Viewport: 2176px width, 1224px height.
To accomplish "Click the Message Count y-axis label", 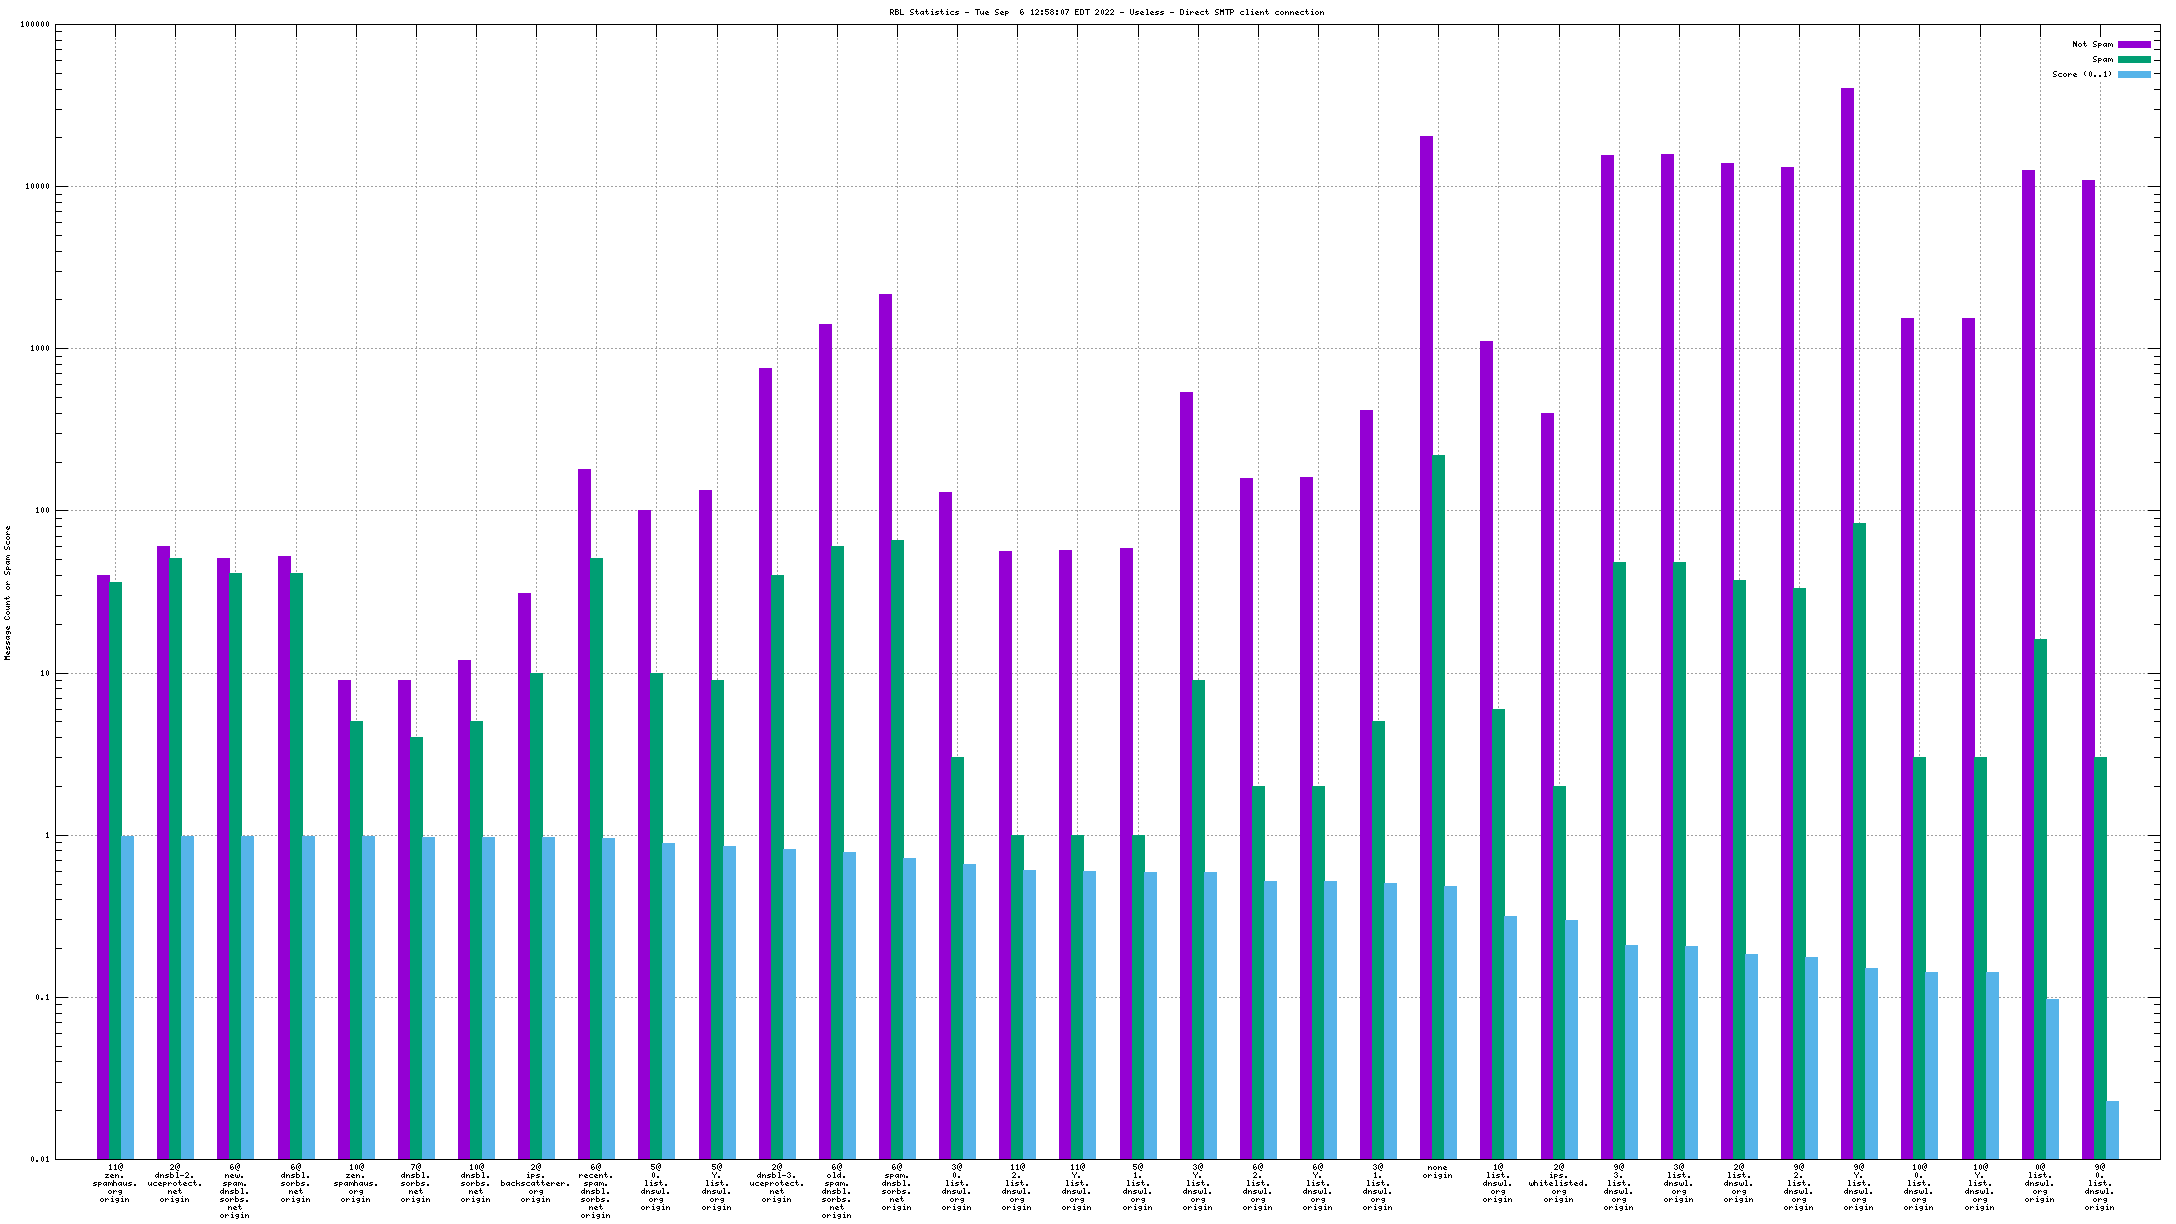I will pos(8,592).
